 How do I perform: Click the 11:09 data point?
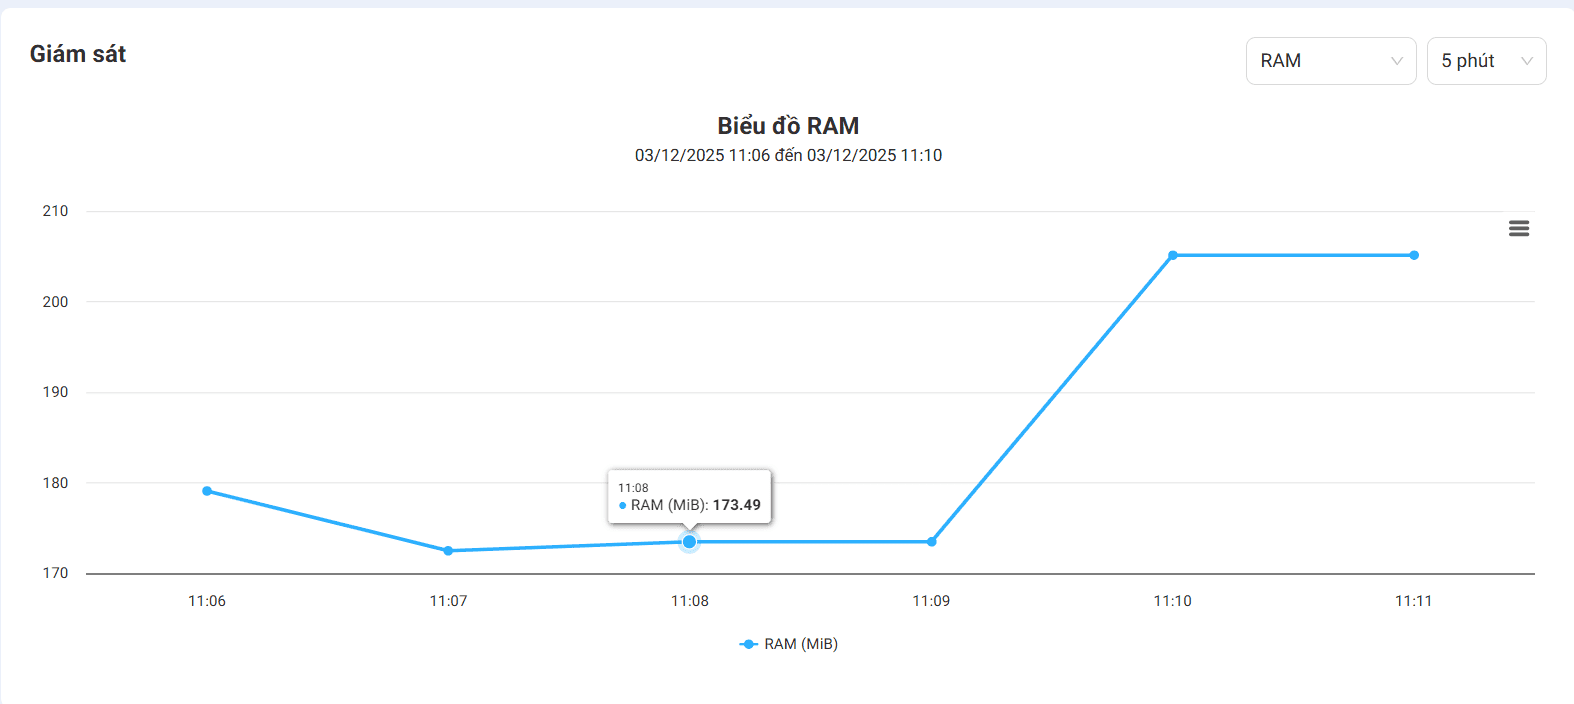[931, 542]
